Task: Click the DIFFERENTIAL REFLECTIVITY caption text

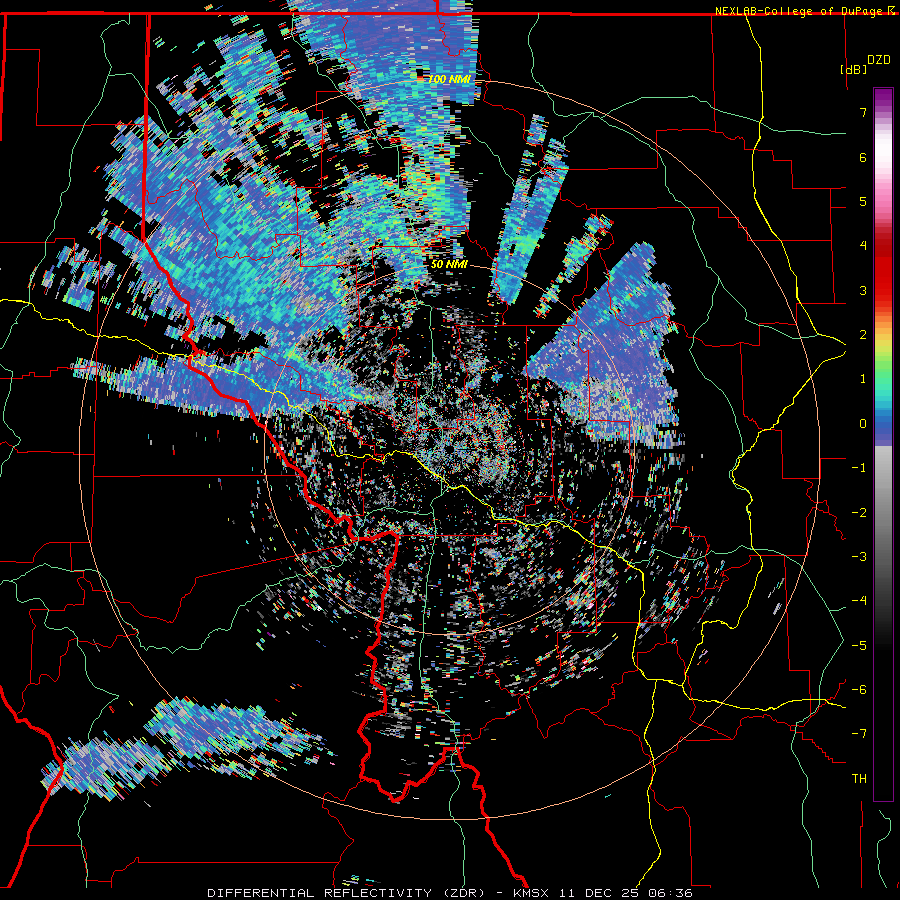Action: click(319, 893)
